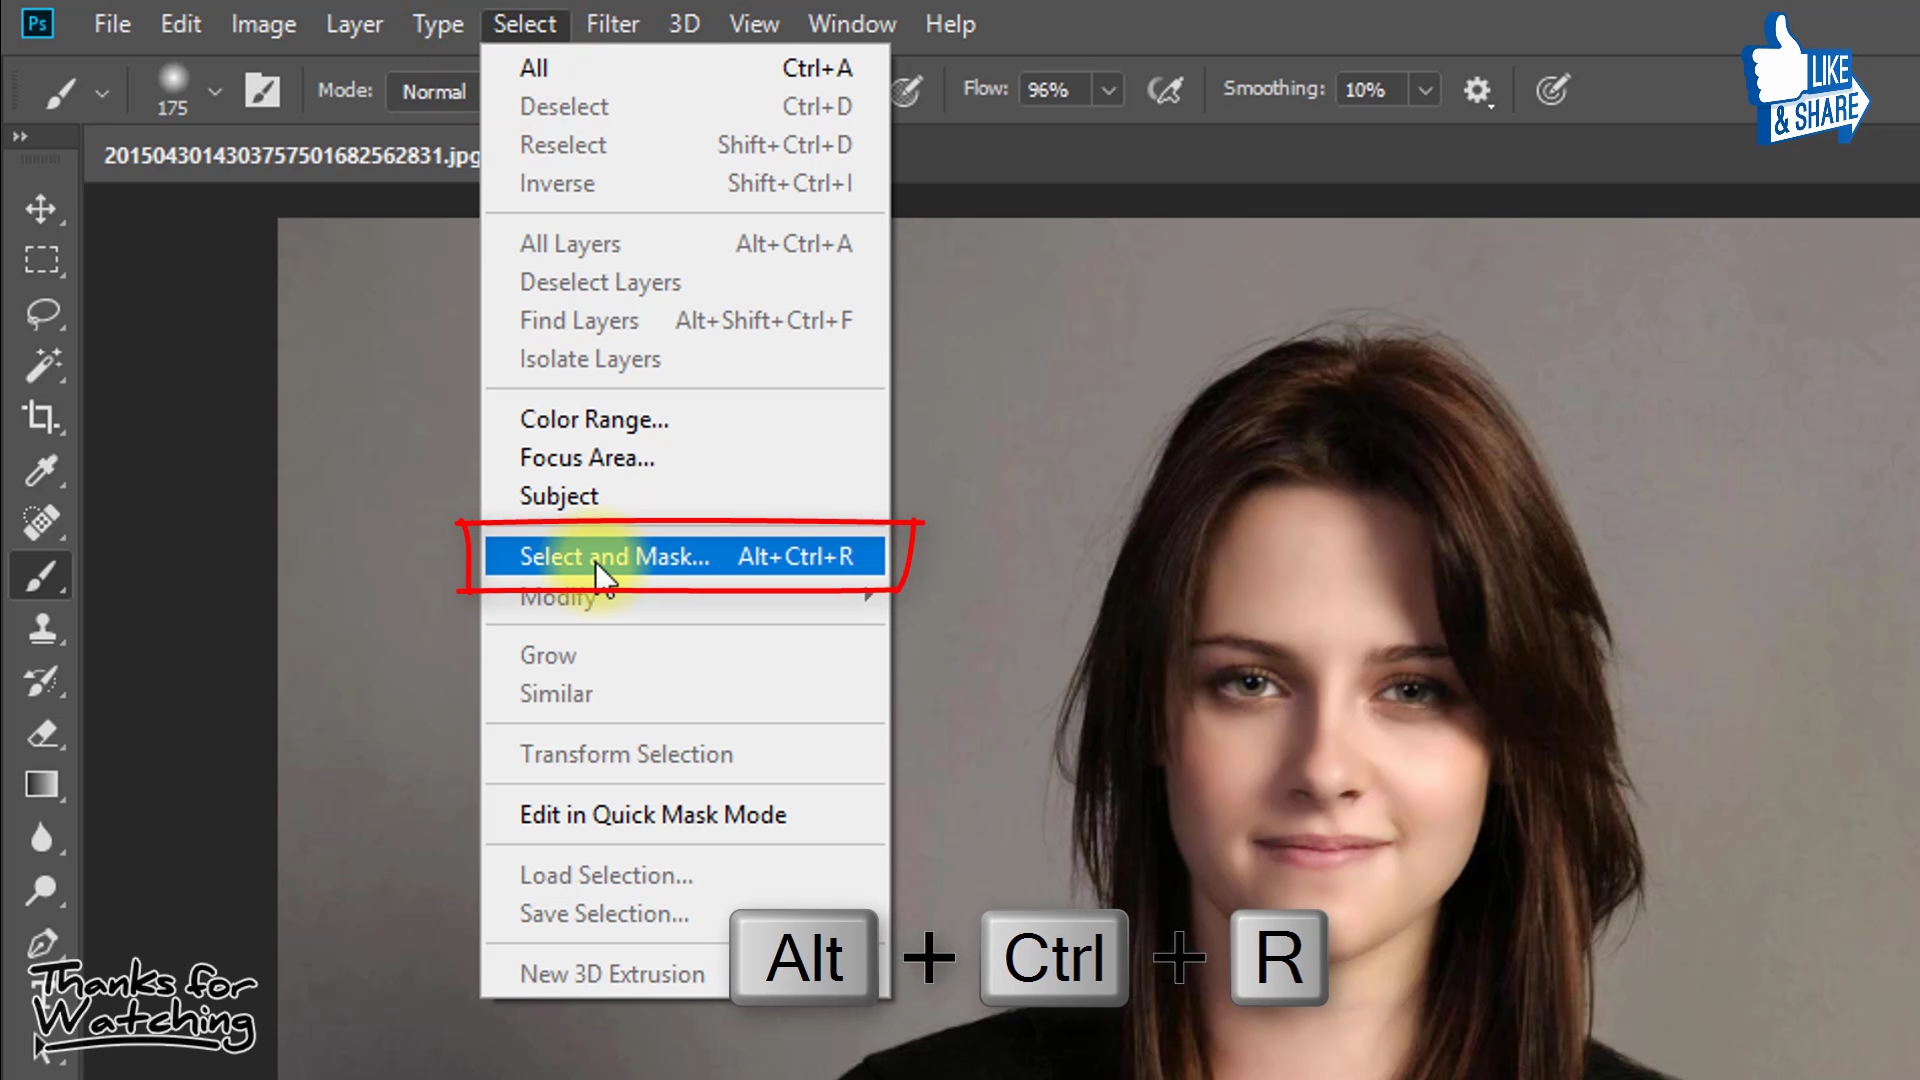The image size is (1920, 1080).
Task: Open the Smoothing percentage dropdown
Action: click(x=1425, y=89)
